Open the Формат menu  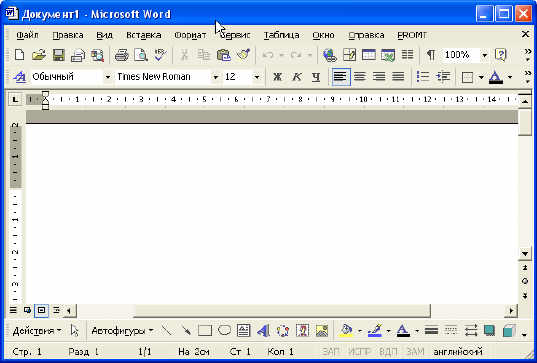pyautogui.click(x=190, y=35)
